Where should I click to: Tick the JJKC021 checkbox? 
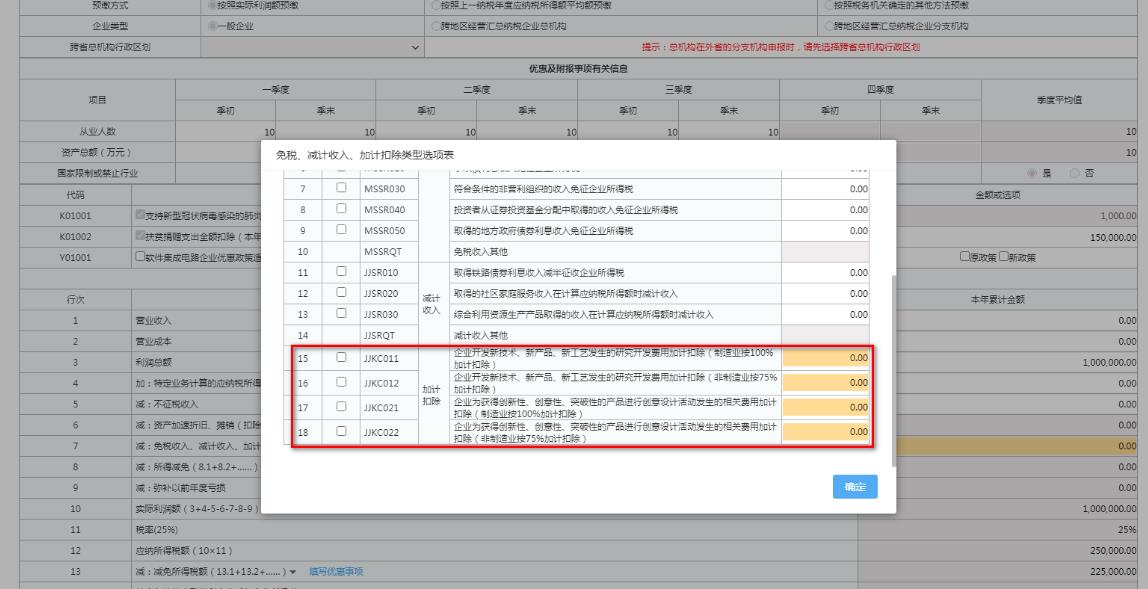click(342, 407)
